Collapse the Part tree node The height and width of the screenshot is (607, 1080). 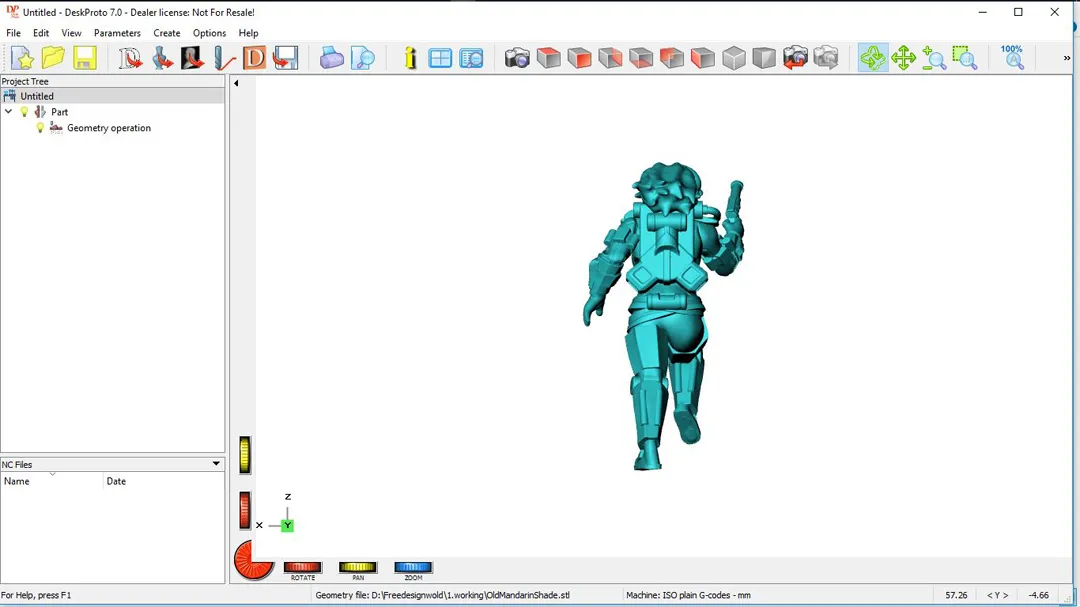click(9, 112)
